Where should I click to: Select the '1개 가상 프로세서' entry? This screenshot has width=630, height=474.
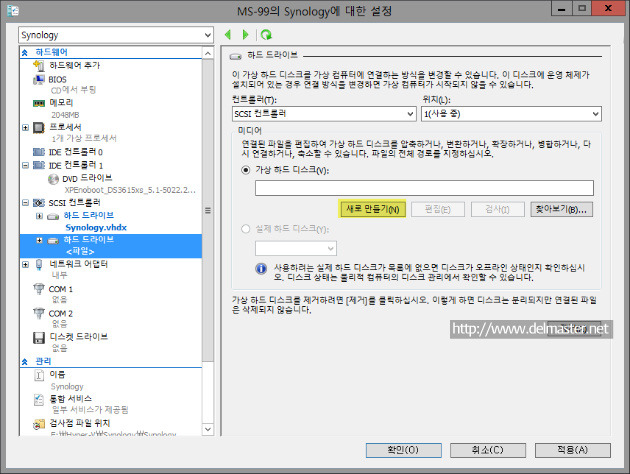click(x=84, y=139)
